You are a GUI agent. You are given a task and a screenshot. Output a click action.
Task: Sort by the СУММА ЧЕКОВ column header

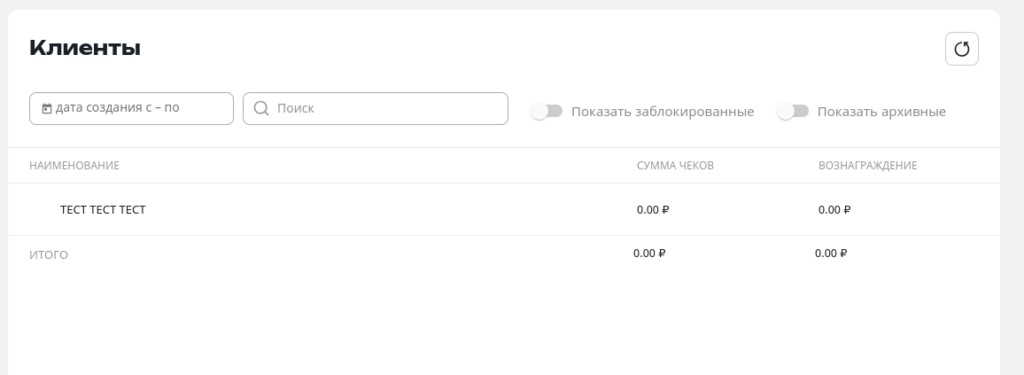point(675,166)
